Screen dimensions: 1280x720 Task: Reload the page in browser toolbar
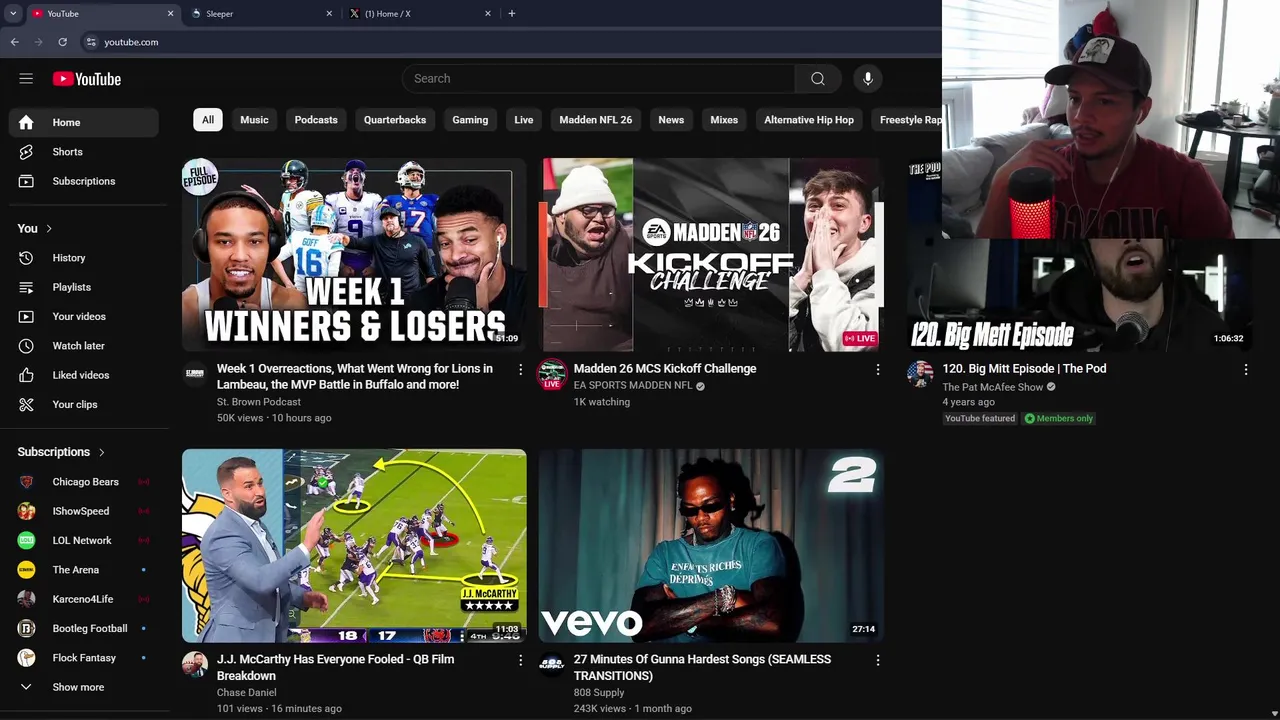(x=62, y=42)
